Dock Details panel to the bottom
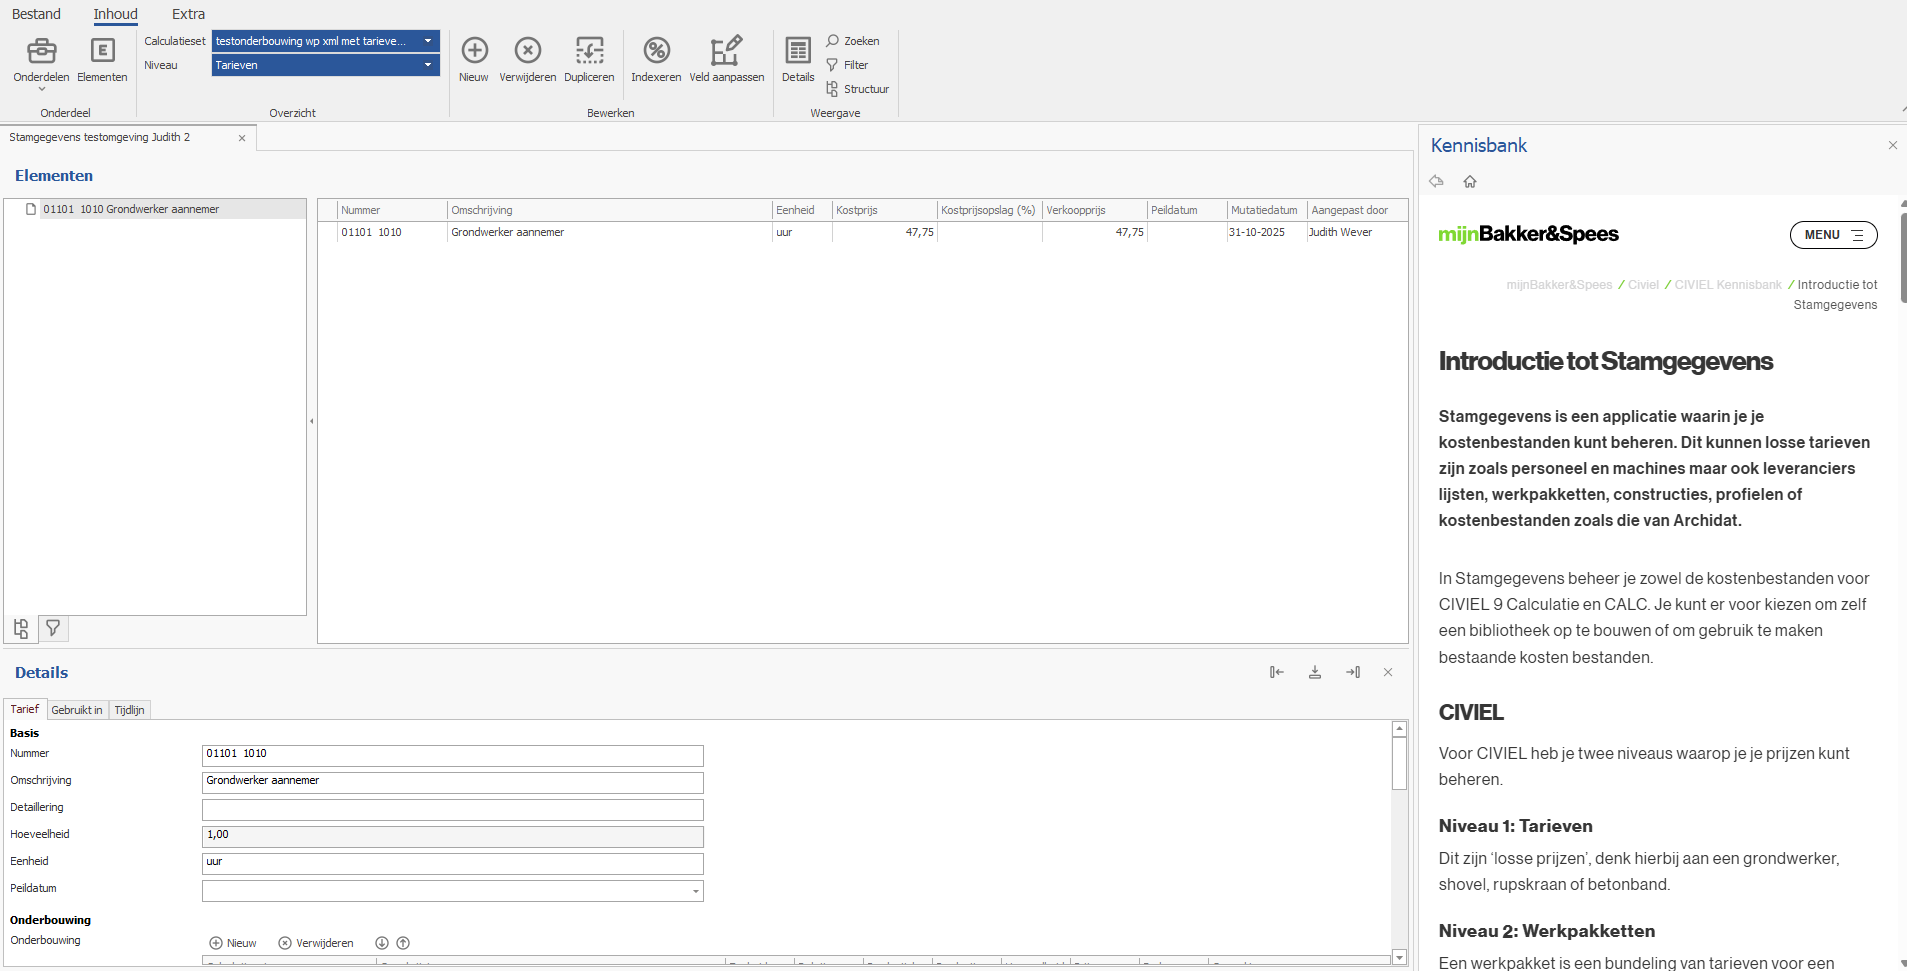1907x971 pixels. coord(1315,672)
